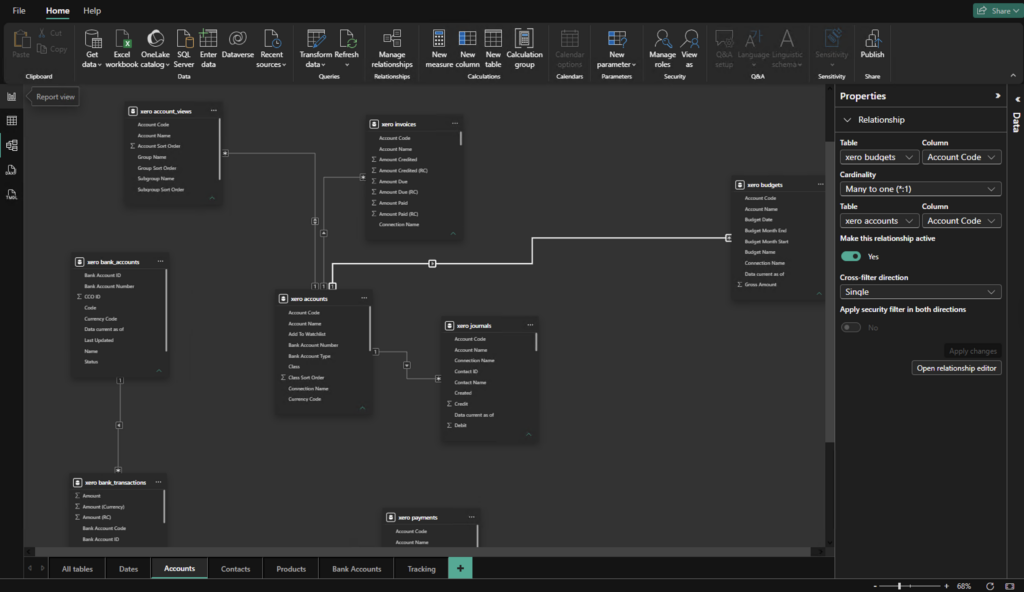Open the xero accounts table dropdown
Screen dimensions: 1024x592
click(879, 221)
